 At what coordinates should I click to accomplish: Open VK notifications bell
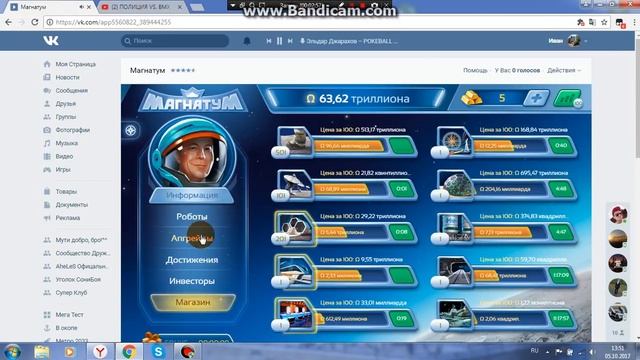(x=247, y=41)
